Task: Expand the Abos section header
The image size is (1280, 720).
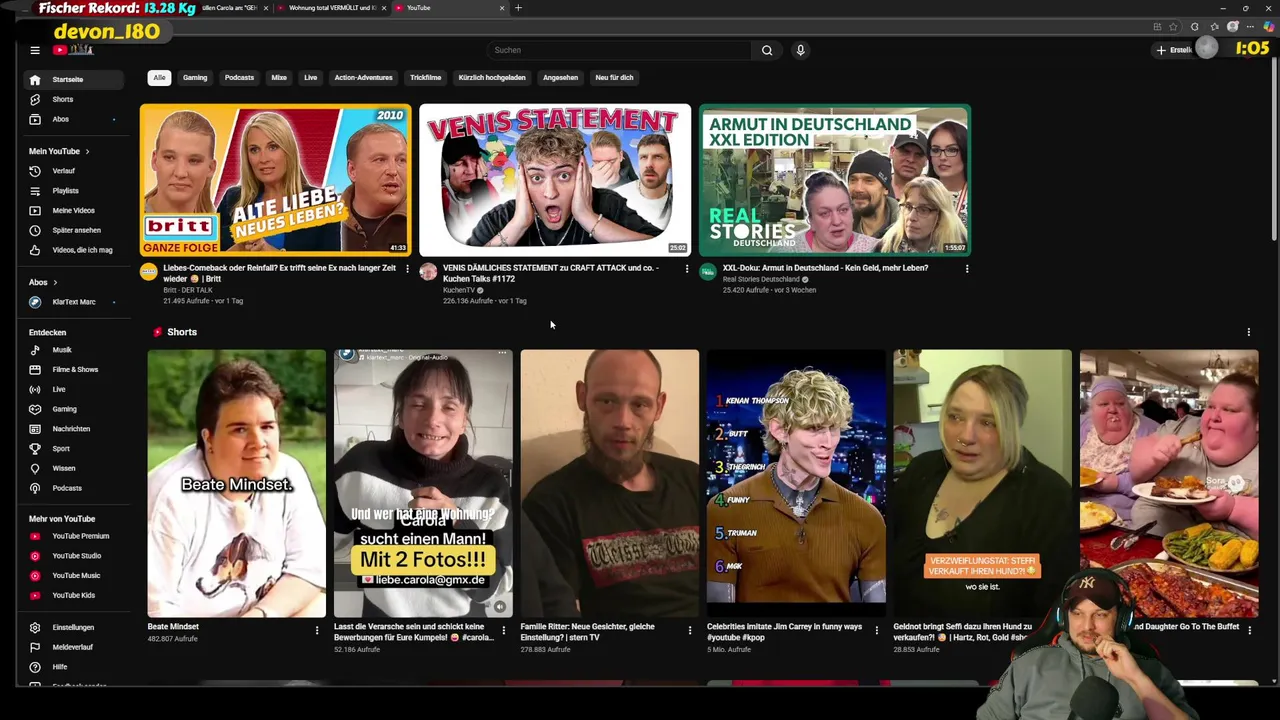Action: (x=43, y=282)
